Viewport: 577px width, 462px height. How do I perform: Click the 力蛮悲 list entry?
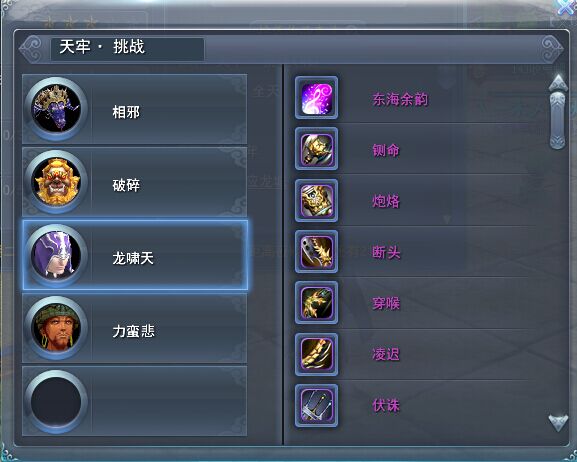135,328
